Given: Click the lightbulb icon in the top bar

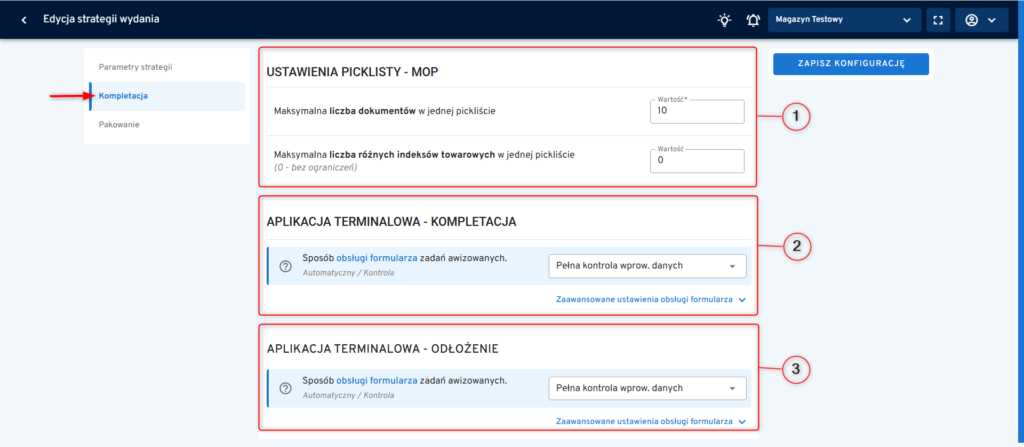Looking at the screenshot, I should (x=724, y=20).
